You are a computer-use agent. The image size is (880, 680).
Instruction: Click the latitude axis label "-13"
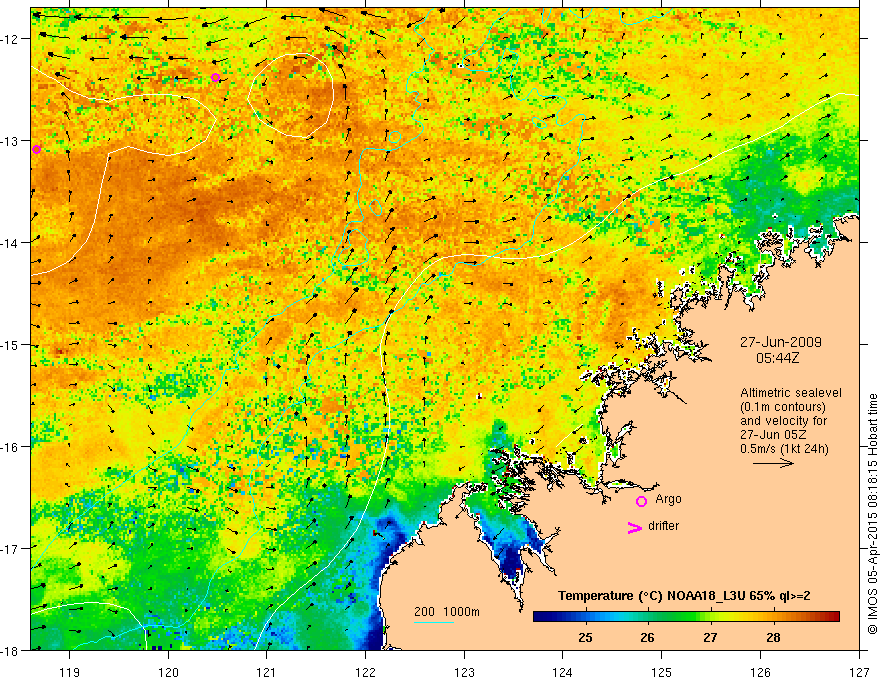point(11,140)
